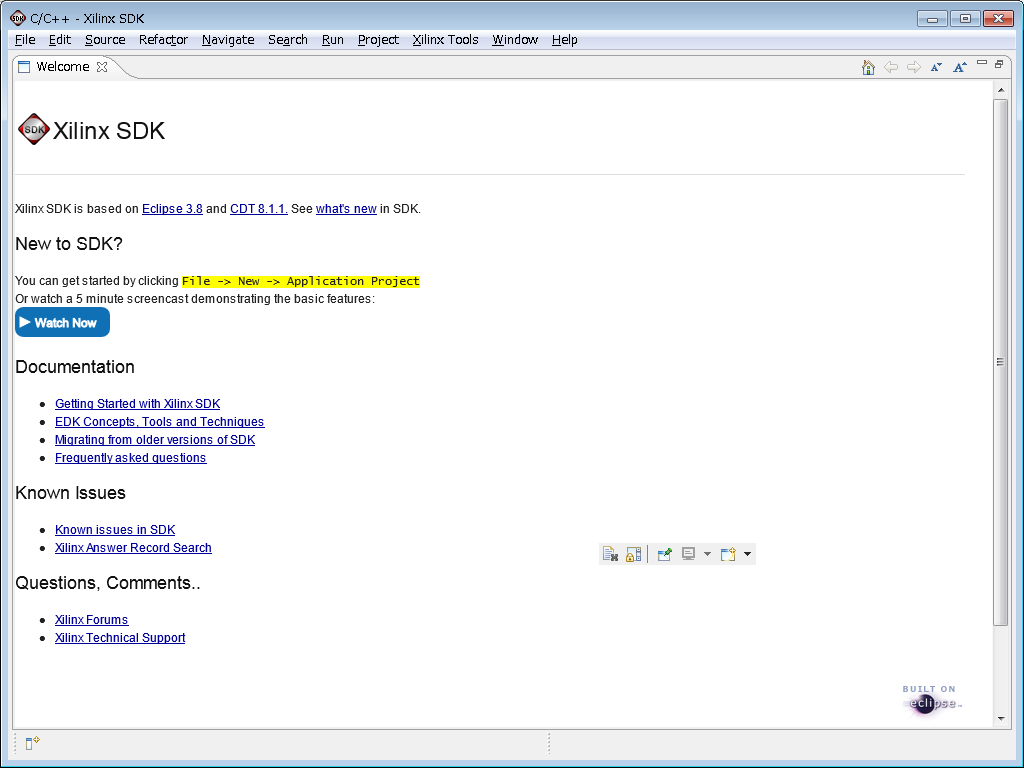Click the Pin Console icon
Image resolution: width=1024 pixels, height=768 pixels.
(x=664, y=554)
